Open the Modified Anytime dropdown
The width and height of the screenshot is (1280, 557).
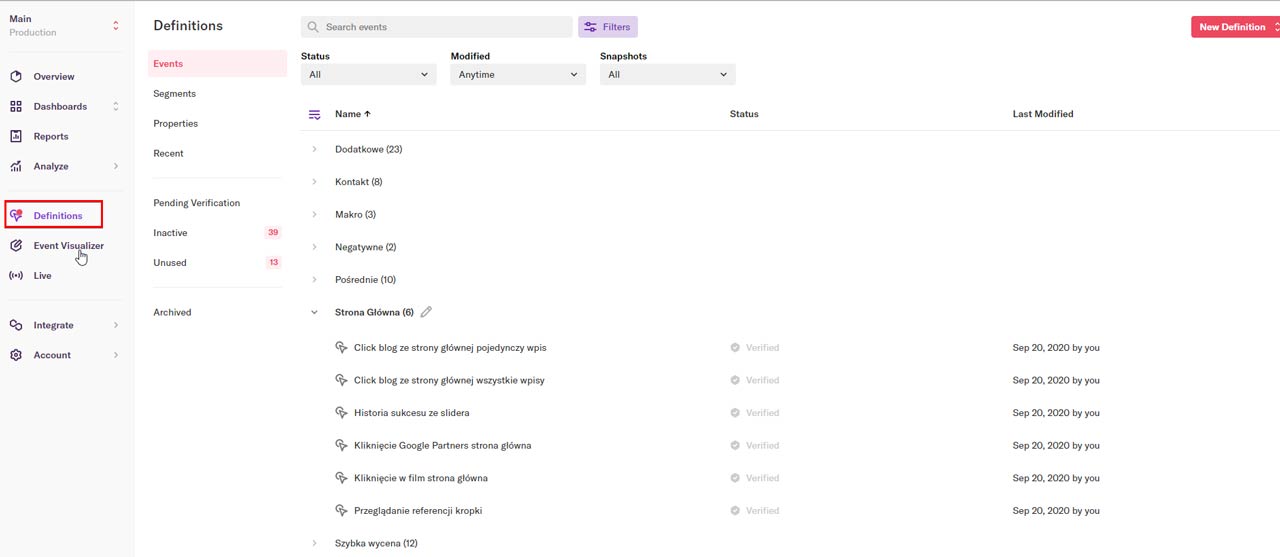[x=517, y=75]
